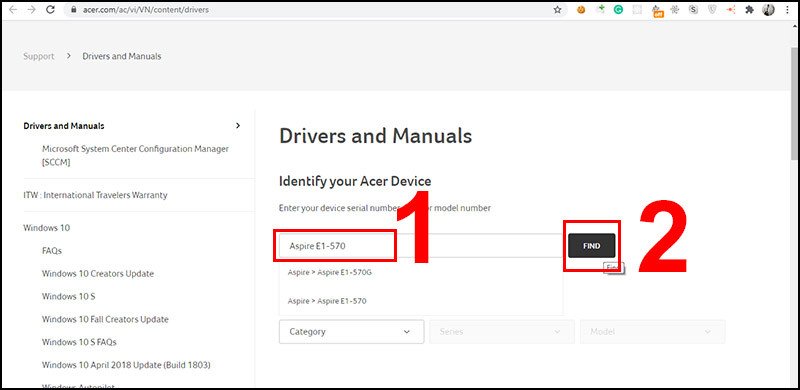Open the Windows 10 sidebar section
This screenshot has width=800, height=390.
(46, 228)
